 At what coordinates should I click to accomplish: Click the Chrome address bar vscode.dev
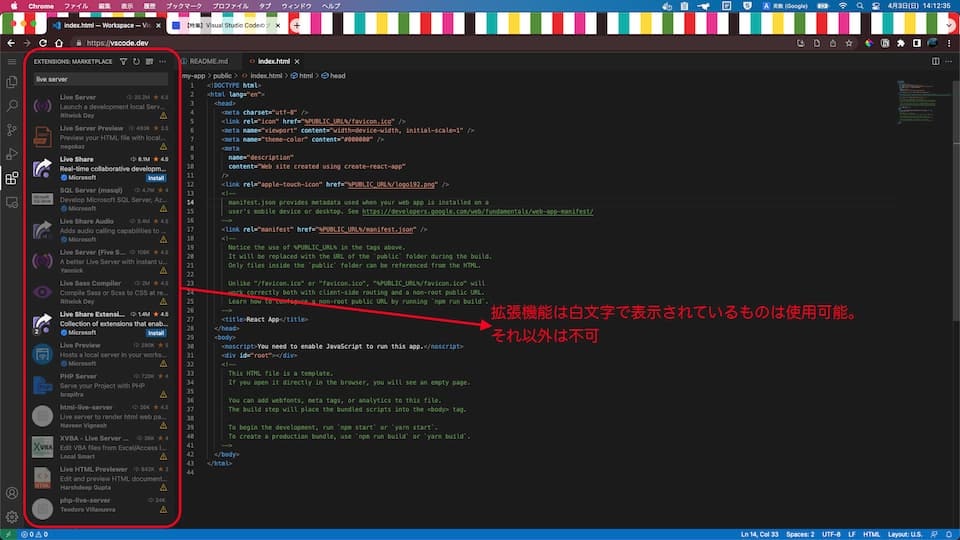pyautogui.click(x=118, y=43)
